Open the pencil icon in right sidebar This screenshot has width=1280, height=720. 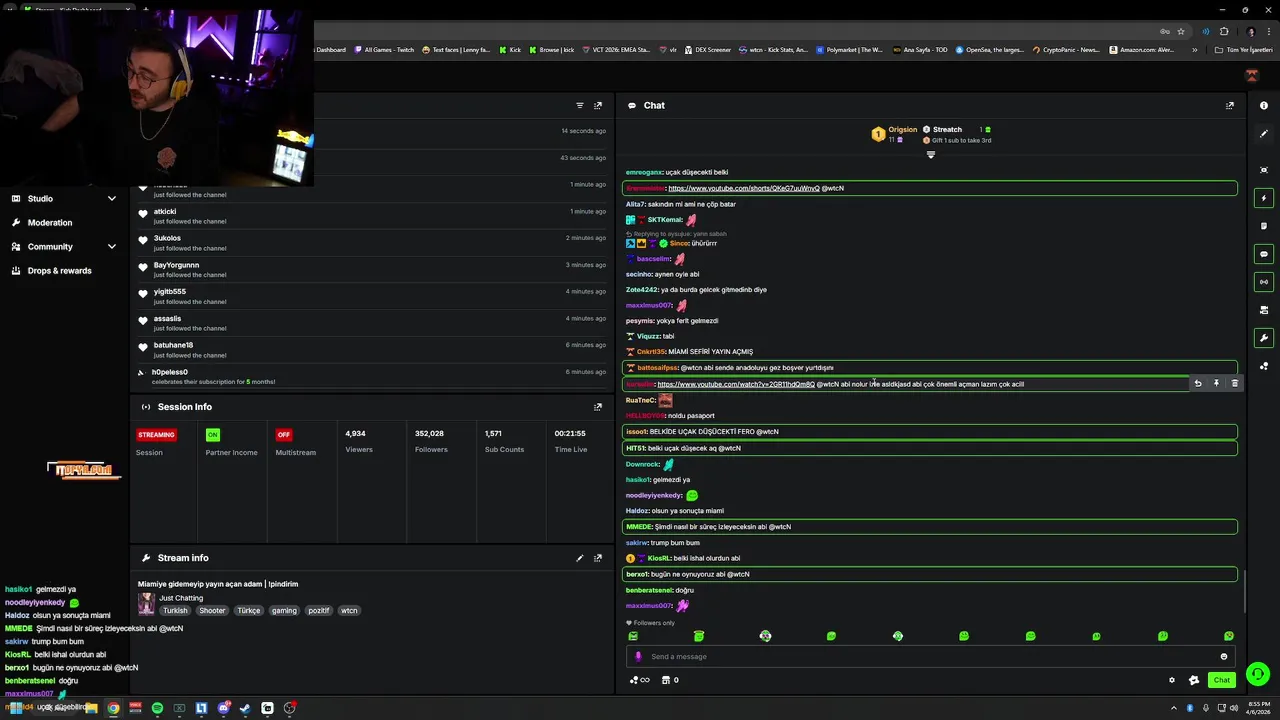[x=1264, y=133]
